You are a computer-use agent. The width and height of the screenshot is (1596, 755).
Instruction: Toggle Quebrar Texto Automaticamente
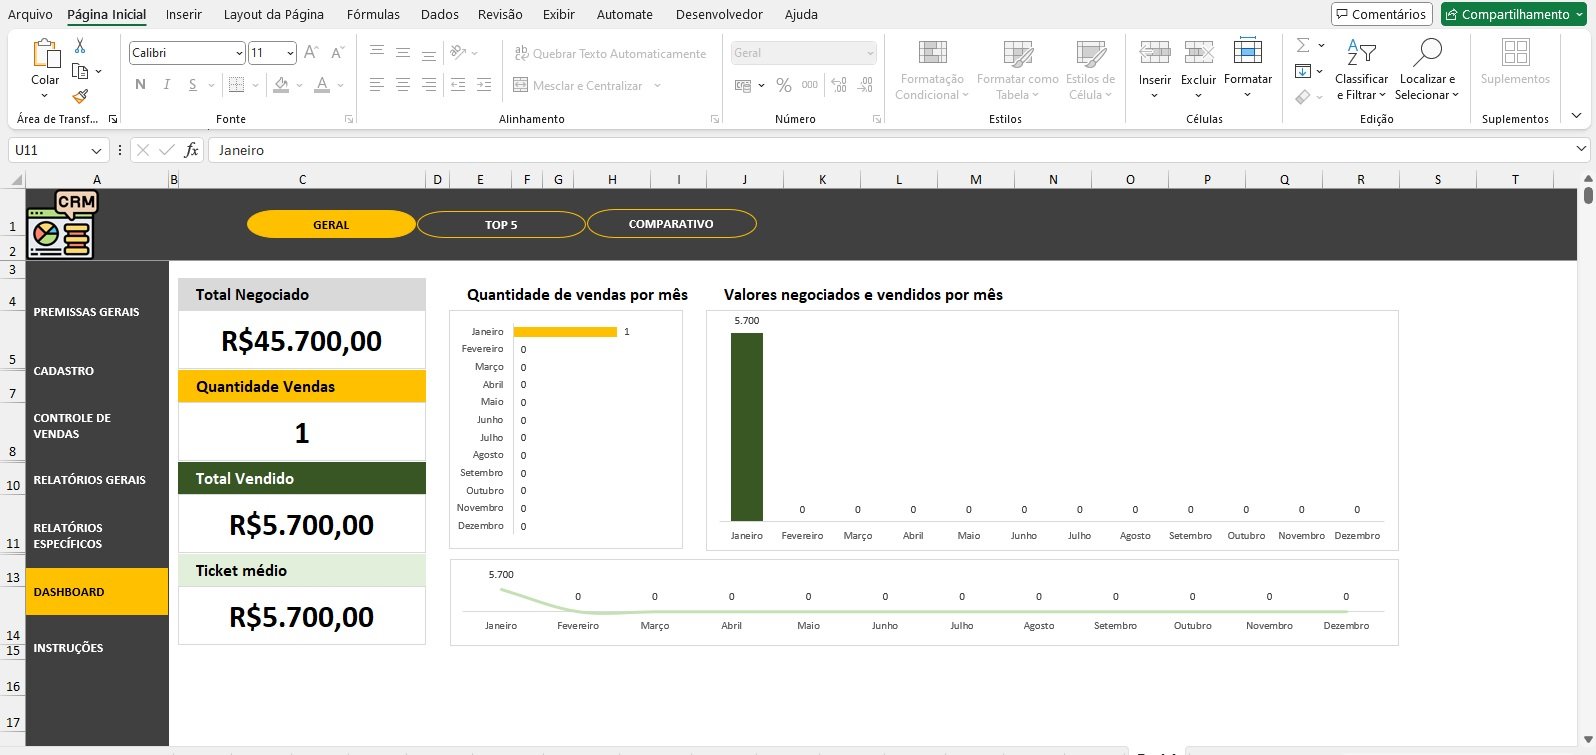point(609,54)
